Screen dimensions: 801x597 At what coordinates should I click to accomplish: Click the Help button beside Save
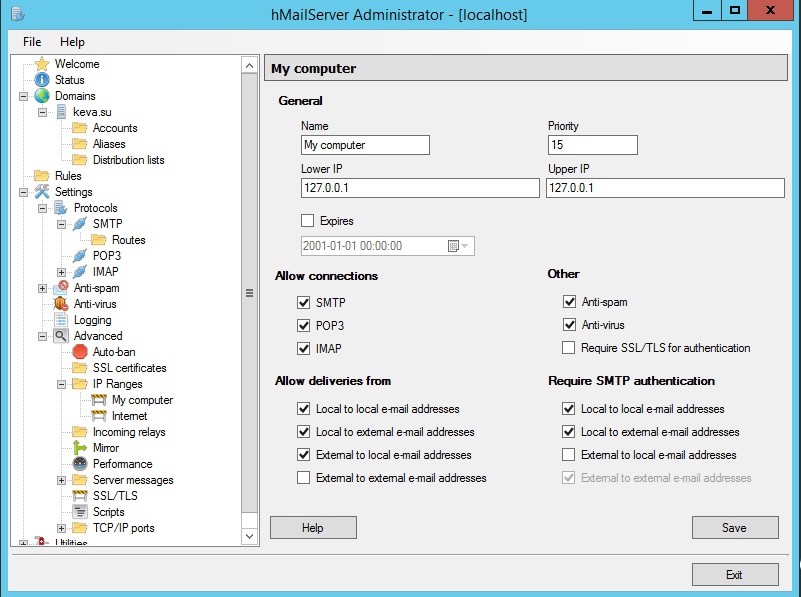(313, 528)
